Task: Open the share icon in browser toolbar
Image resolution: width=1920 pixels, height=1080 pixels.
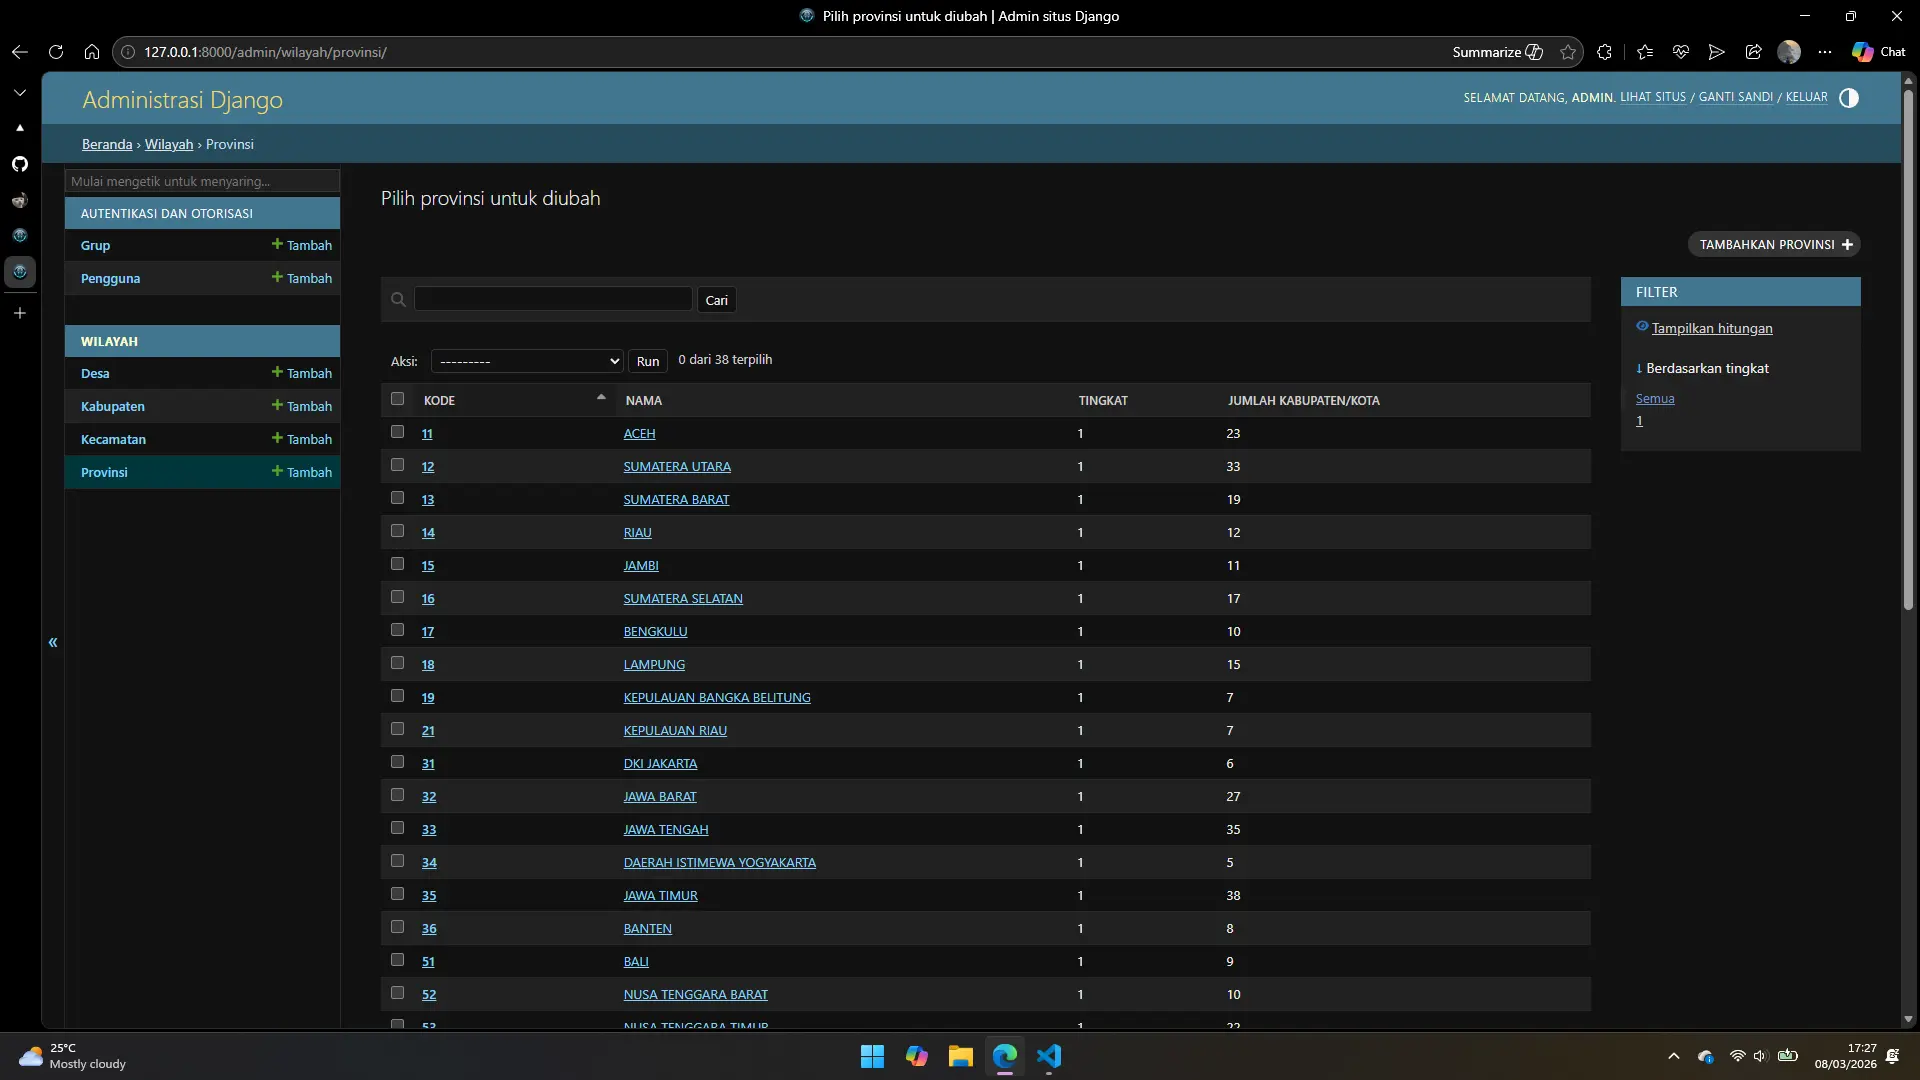Action: coord(1753,52)
